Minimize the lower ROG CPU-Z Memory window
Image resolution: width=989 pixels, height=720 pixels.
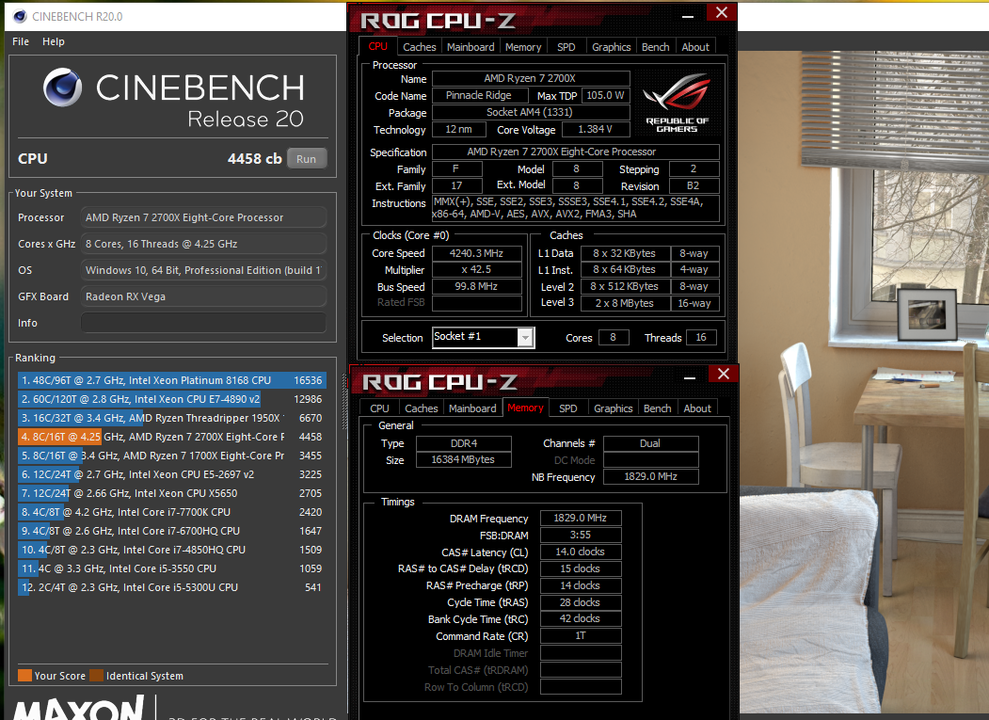(690, 376)
